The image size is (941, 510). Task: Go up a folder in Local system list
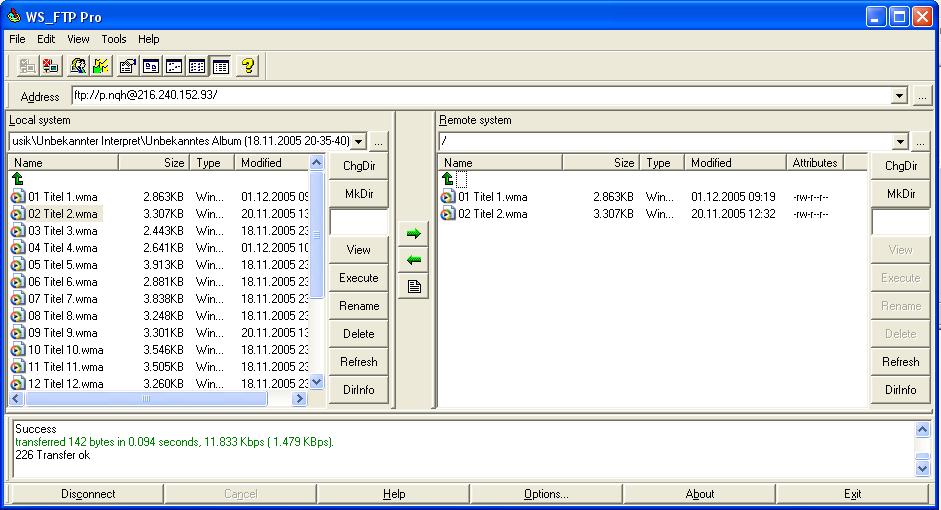point(17,179)
